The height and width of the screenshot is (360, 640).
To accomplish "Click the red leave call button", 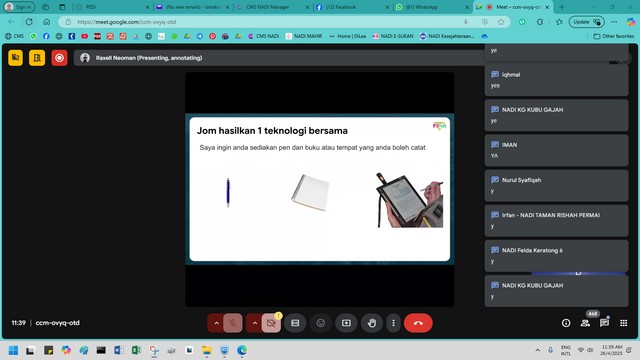I will tap(418, 323).
